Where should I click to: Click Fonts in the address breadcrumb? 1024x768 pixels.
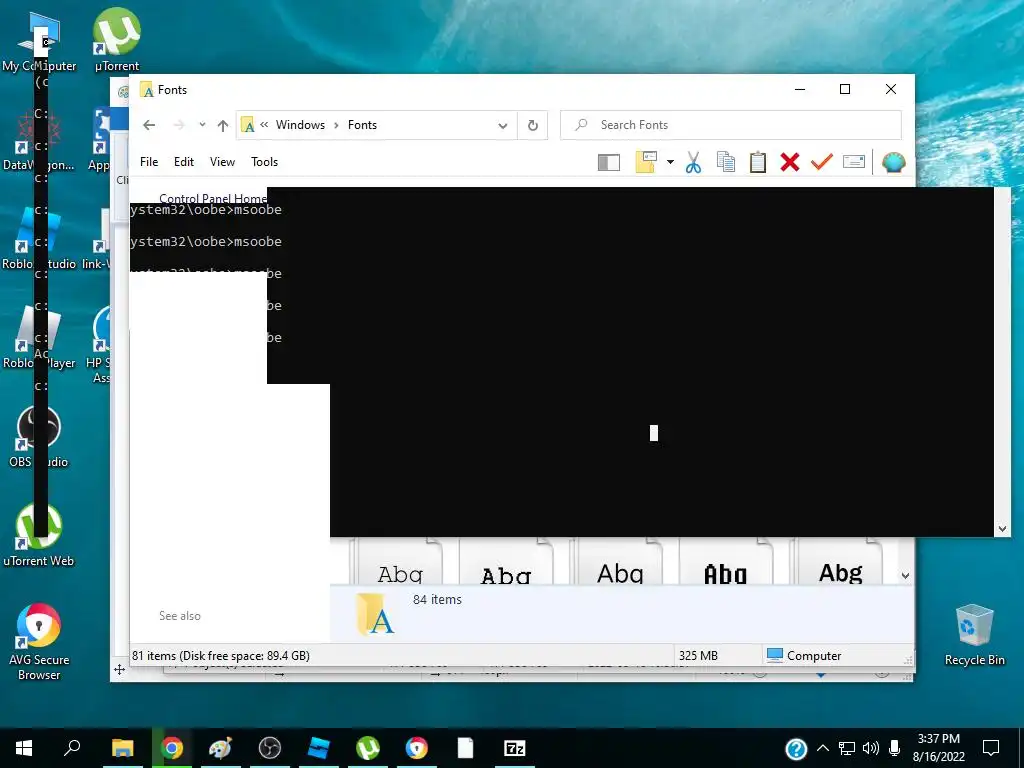coord(362,125)
